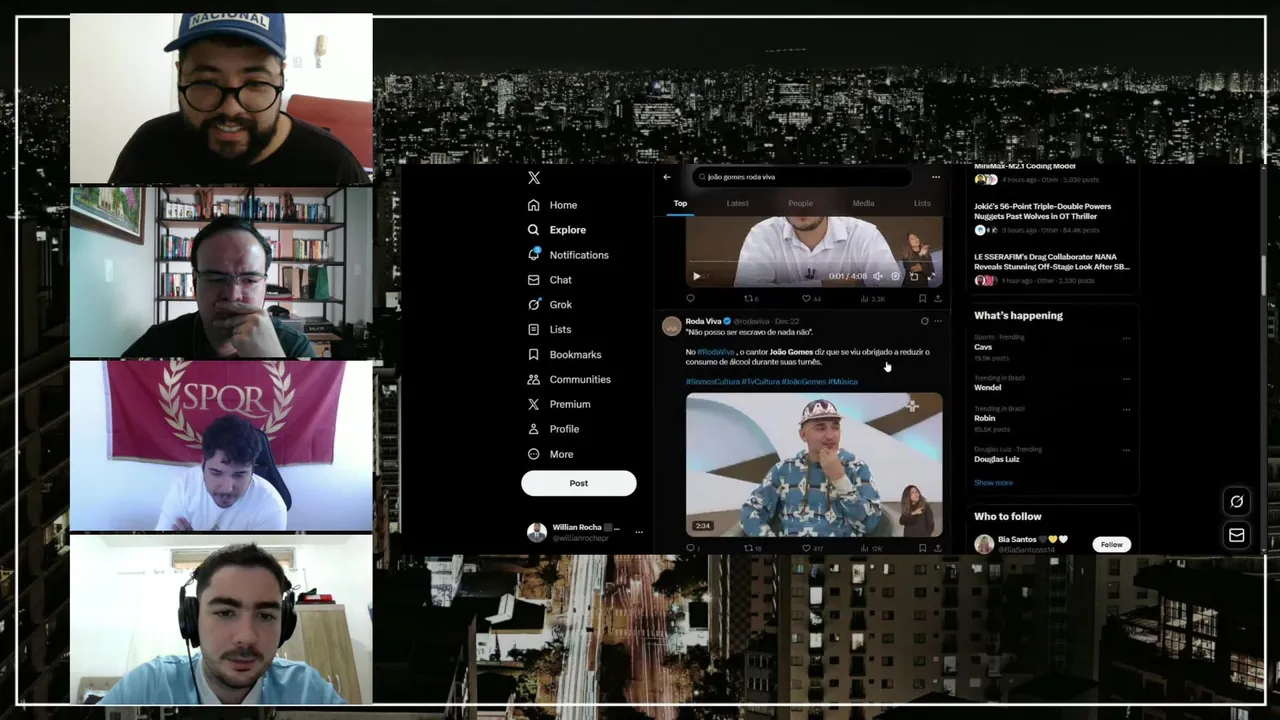Click the Willian Rocha account avatar

(x=537, y=532)
